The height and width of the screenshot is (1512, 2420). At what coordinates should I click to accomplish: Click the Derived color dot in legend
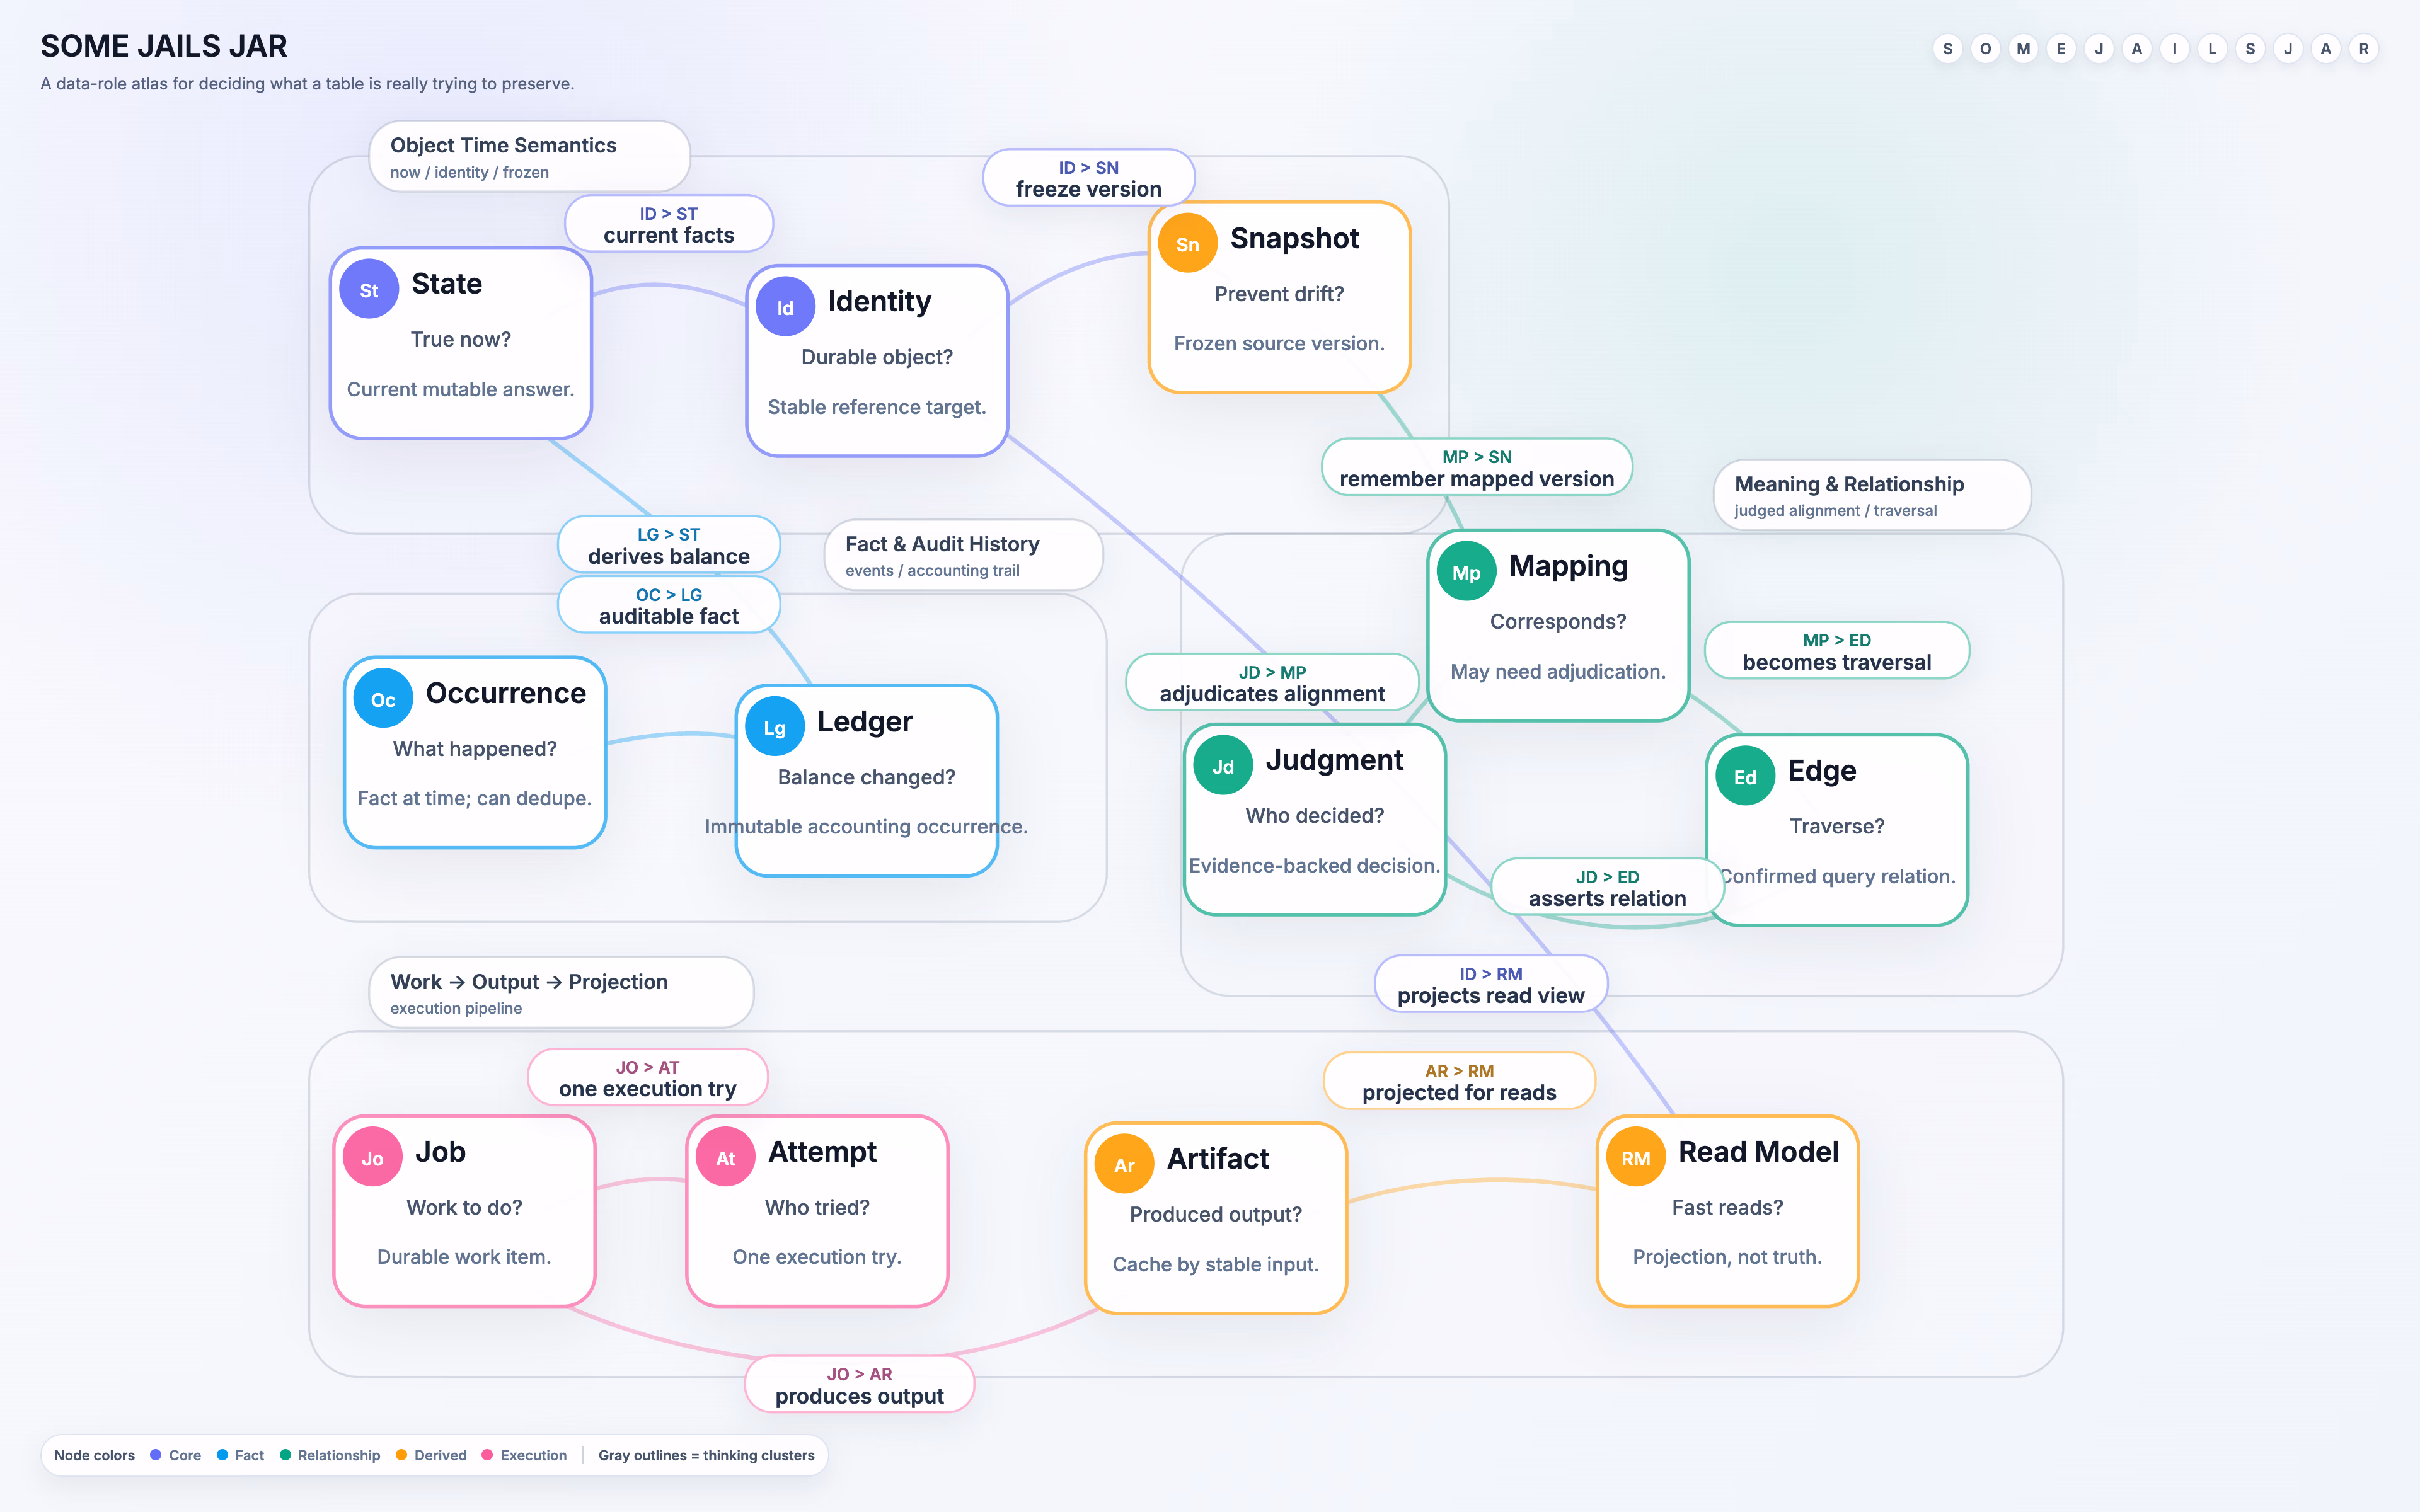click(401, 1455)
